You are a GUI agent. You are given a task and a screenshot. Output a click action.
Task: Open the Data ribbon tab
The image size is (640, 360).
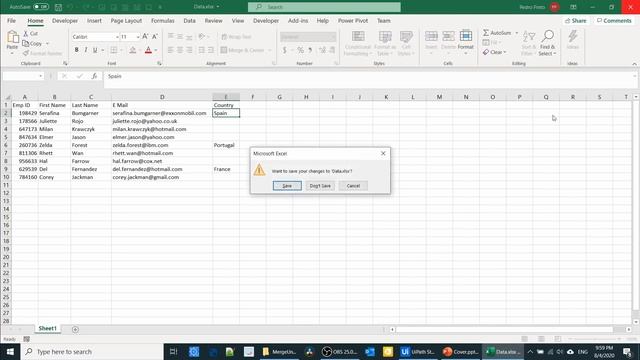(189, 20)
